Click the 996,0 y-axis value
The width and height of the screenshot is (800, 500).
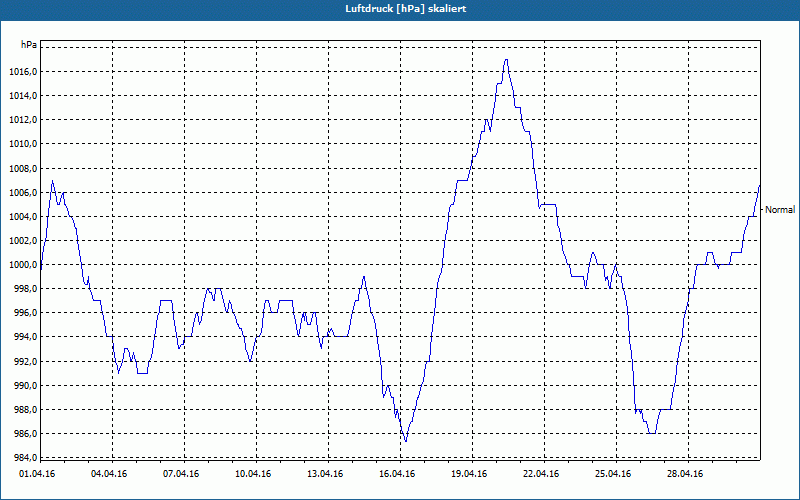(25, 313)
